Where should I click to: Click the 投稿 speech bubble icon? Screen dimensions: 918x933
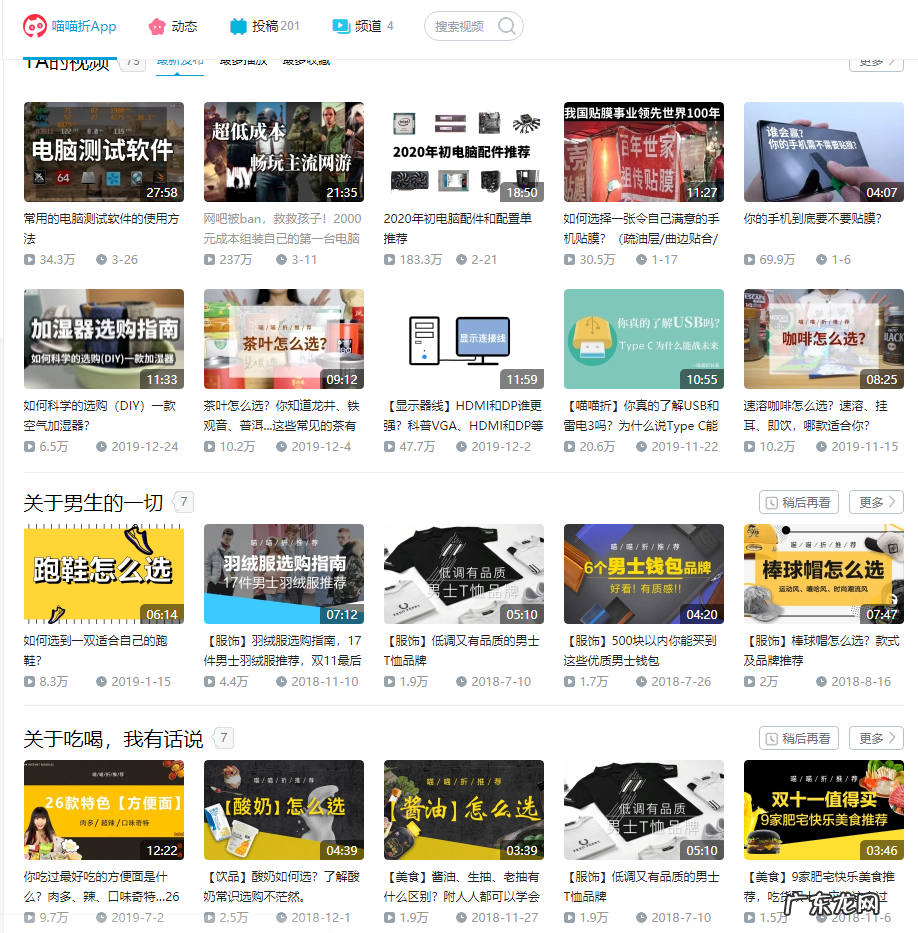pos(238,26)
